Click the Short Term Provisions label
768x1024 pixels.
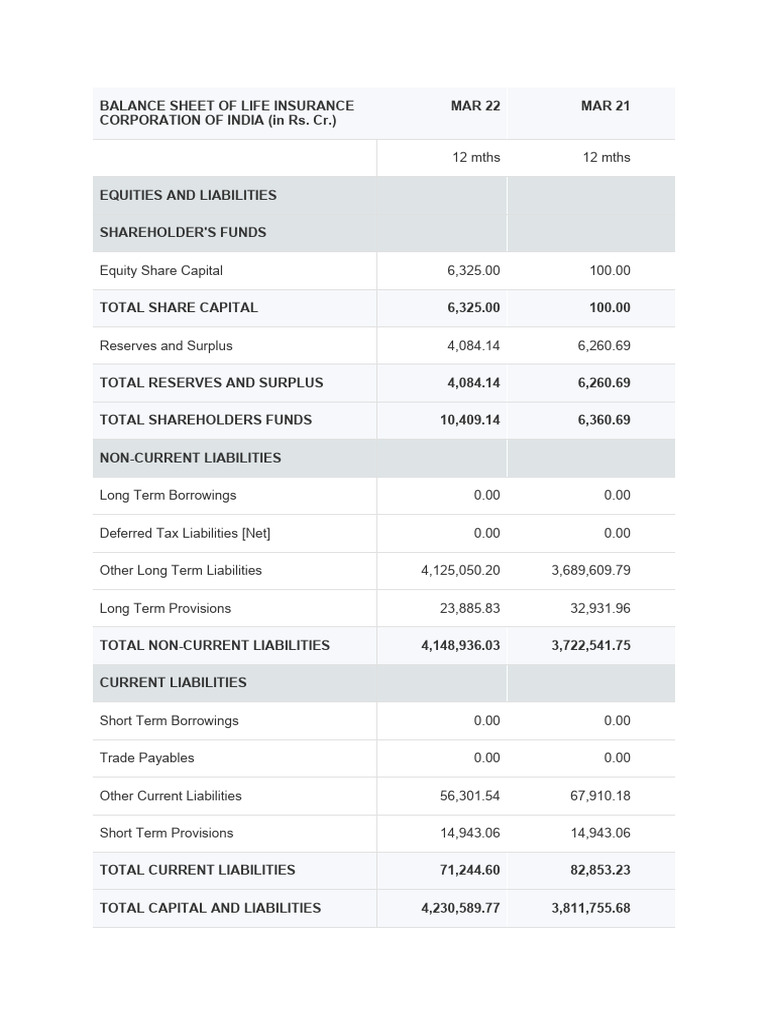pos(166,833)
